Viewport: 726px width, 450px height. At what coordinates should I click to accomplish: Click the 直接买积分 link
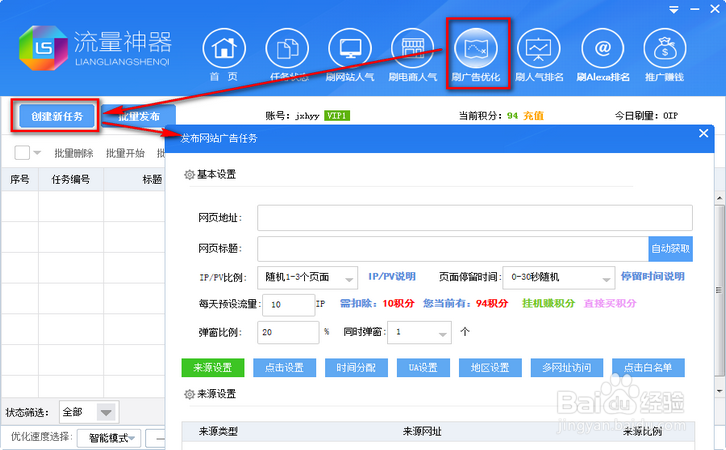click(x=610, y=304)
